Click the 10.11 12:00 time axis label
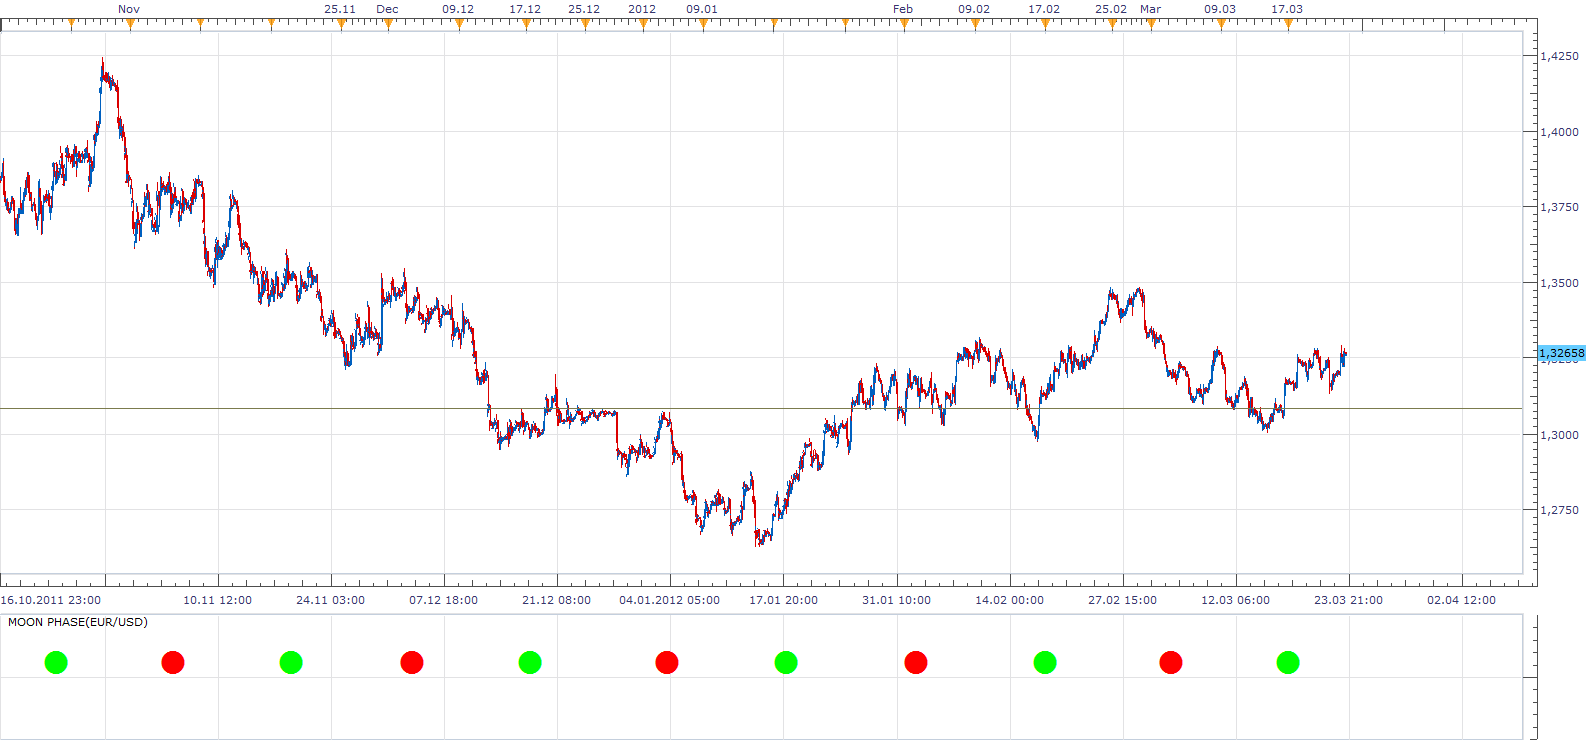 218,600
